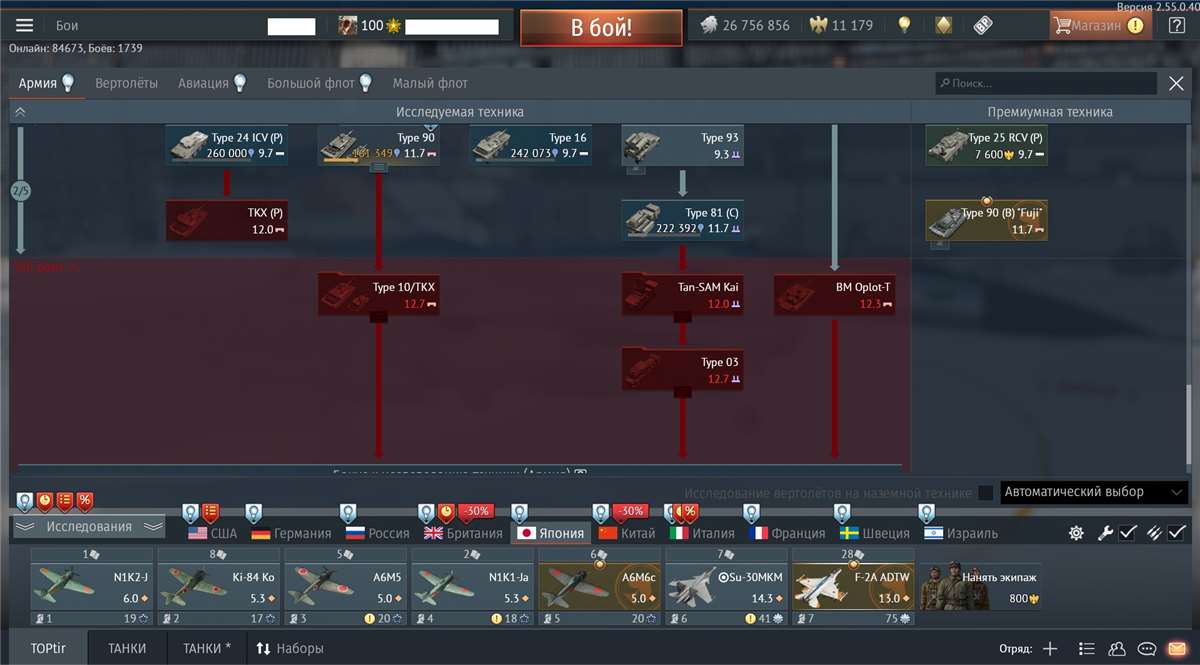Select the Type 24 ICV (P) vehicle
1200x665 pixels.
tap(226, 146)
